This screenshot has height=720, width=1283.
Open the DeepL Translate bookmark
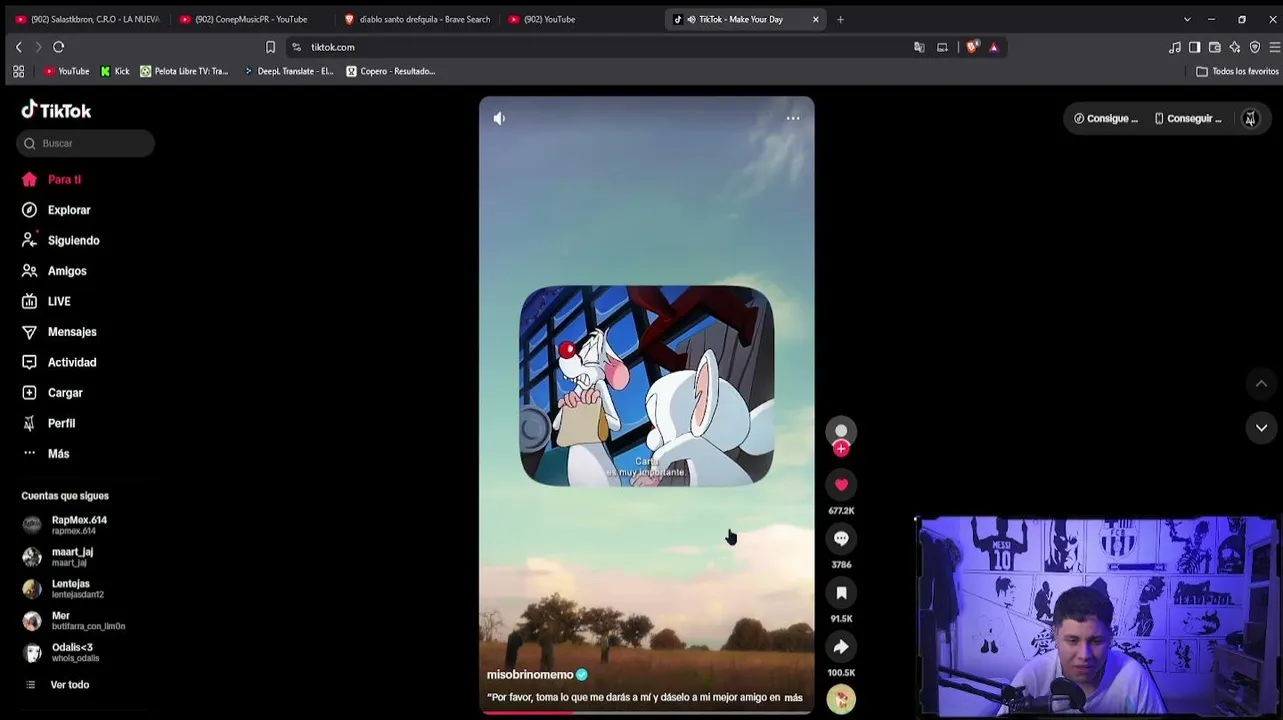click(289, 71)
